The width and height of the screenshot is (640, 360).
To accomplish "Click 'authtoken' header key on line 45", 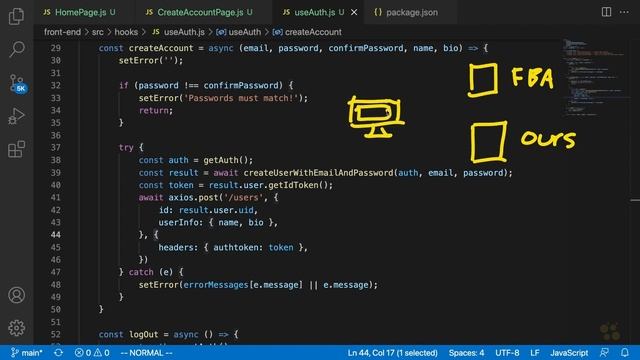I will (x=236, y=247).
